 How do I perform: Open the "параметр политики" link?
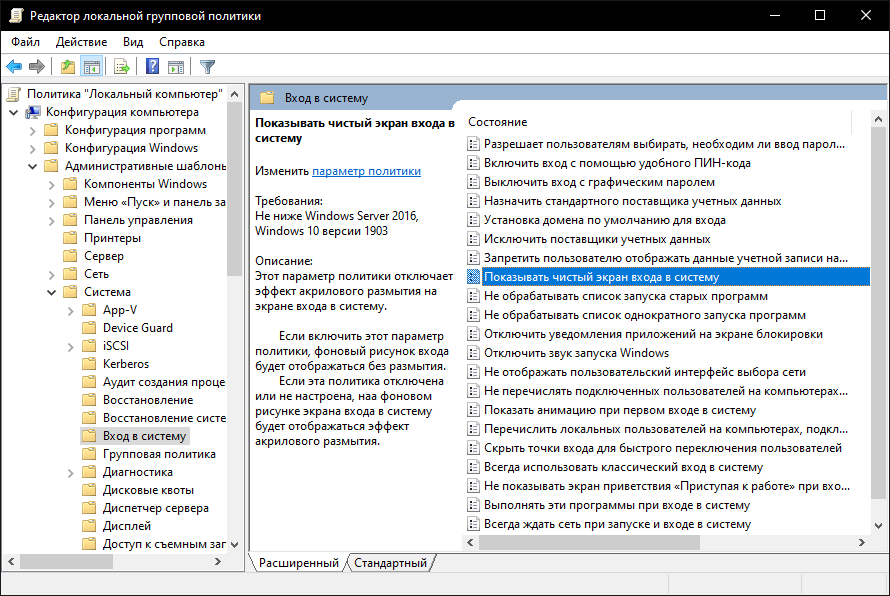(367, 171)
